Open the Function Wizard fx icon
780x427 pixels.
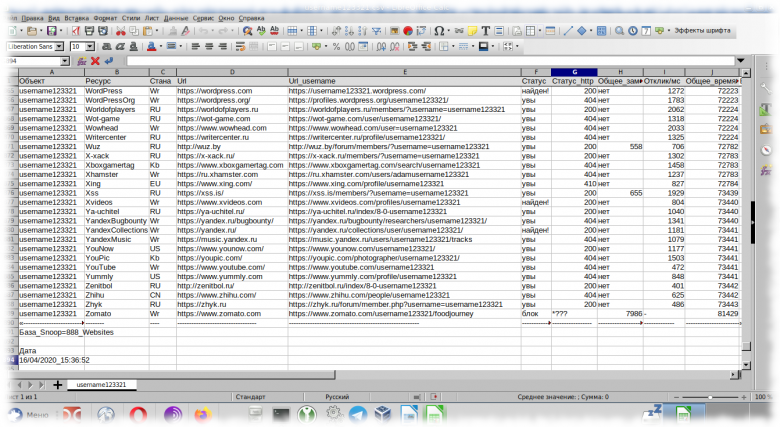(x=82, y=61)
